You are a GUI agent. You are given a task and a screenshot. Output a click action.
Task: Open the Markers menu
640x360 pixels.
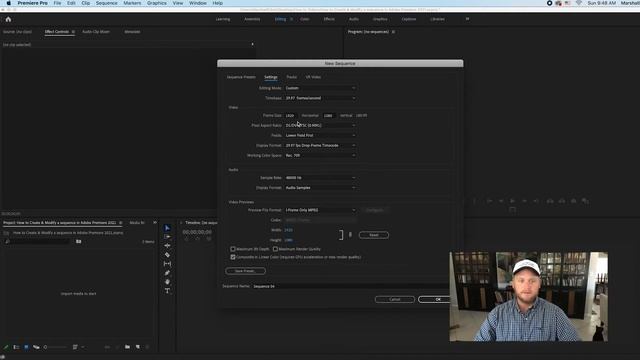[132, 3]
